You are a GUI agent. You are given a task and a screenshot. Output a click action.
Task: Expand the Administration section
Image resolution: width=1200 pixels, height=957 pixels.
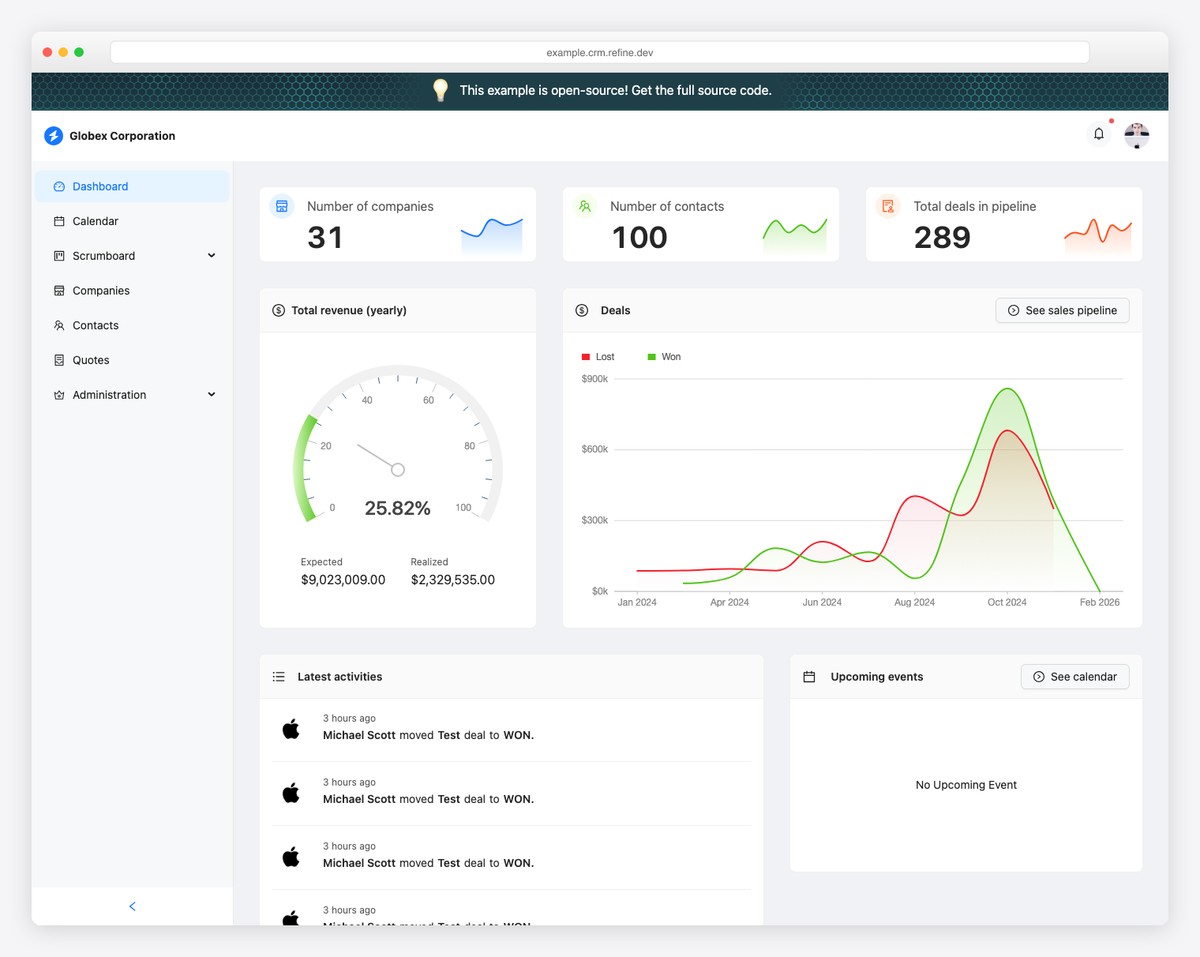(x=211, y=394)
